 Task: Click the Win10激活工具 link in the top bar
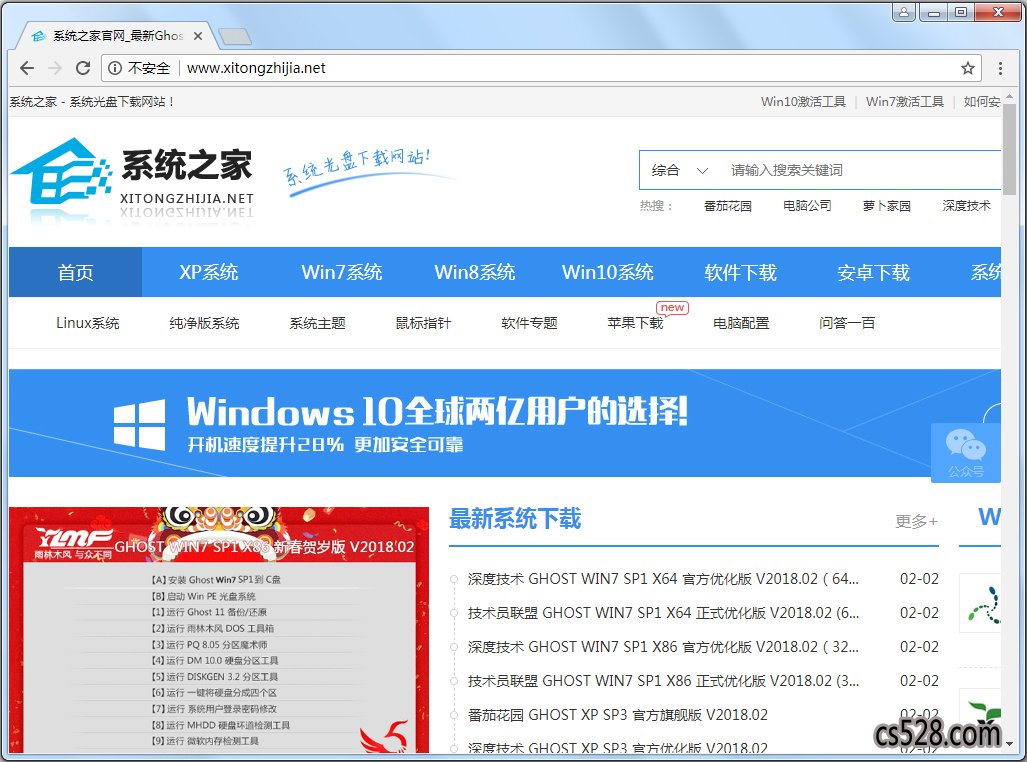803,102
